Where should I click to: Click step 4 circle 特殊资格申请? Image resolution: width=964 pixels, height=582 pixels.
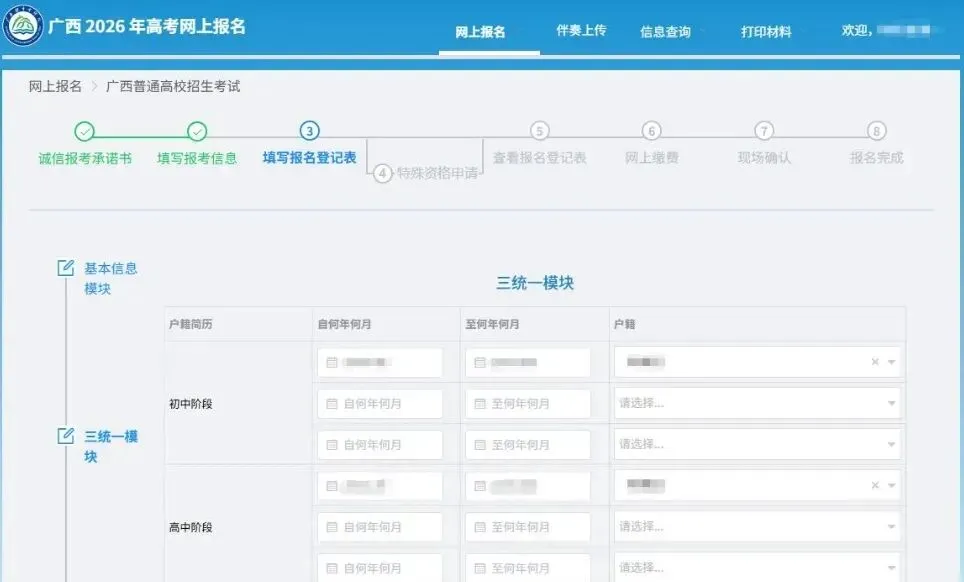[x=382, y=173]
